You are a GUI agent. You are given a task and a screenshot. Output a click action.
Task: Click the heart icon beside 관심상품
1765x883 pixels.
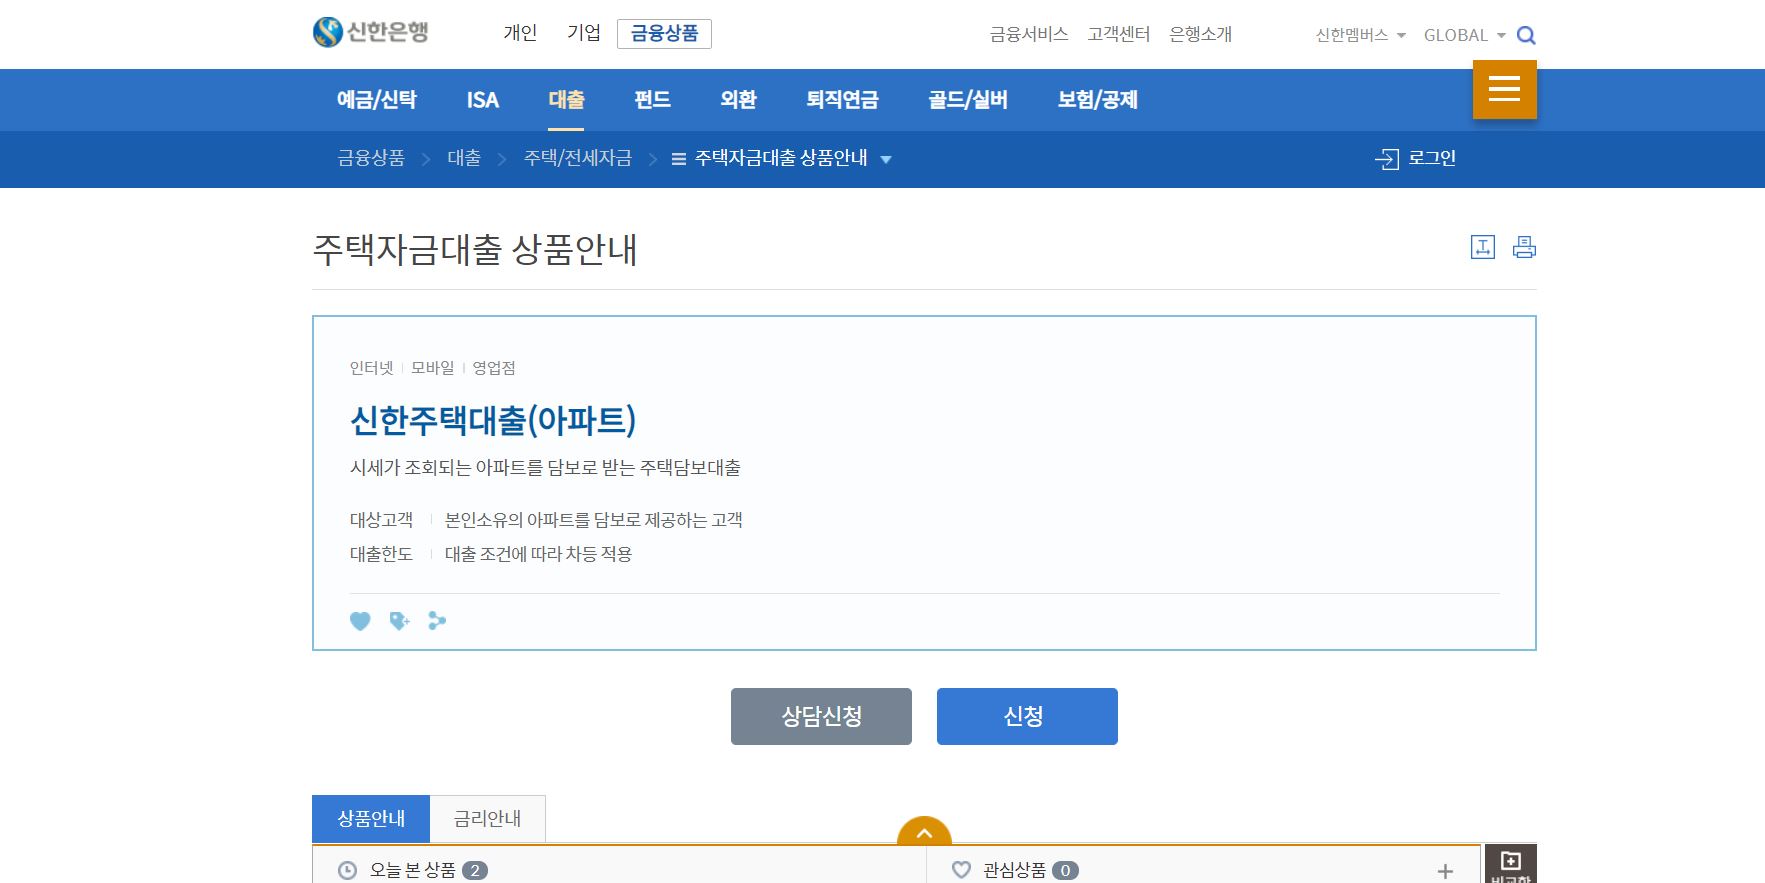click(961, 870)
